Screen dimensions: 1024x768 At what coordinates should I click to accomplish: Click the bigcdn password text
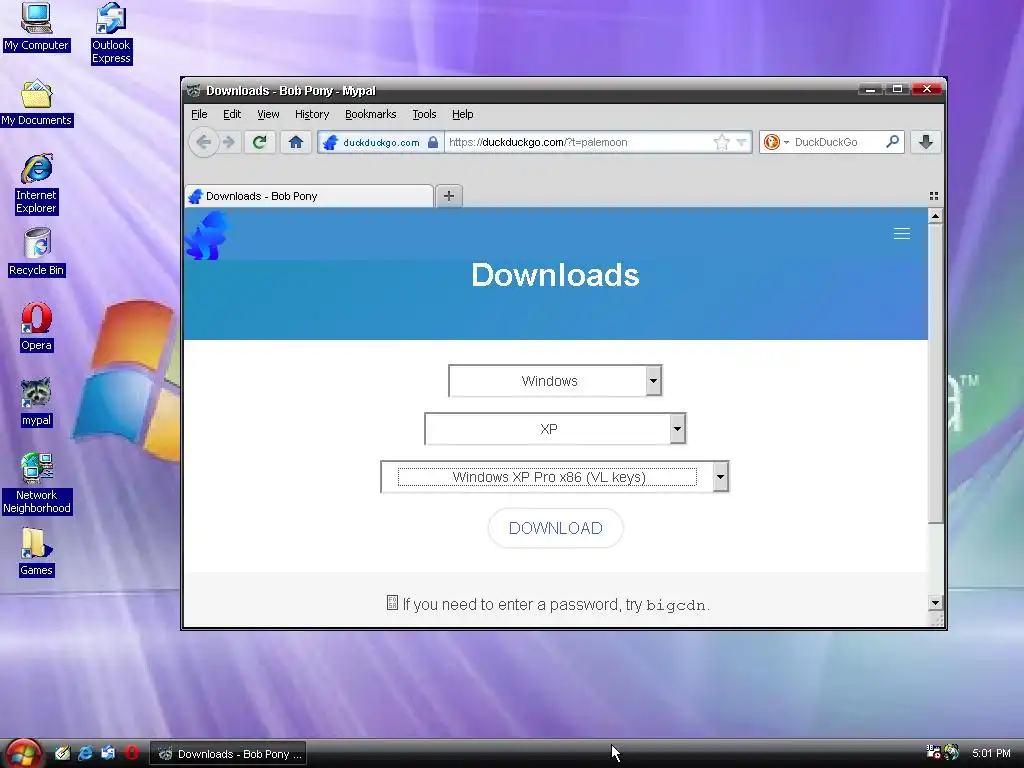675,605
